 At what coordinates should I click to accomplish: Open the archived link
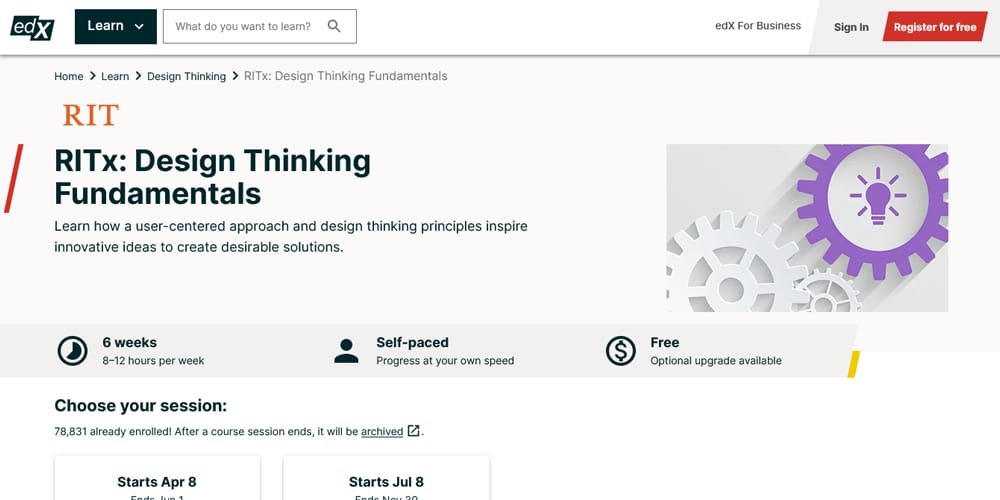(382, 432)
